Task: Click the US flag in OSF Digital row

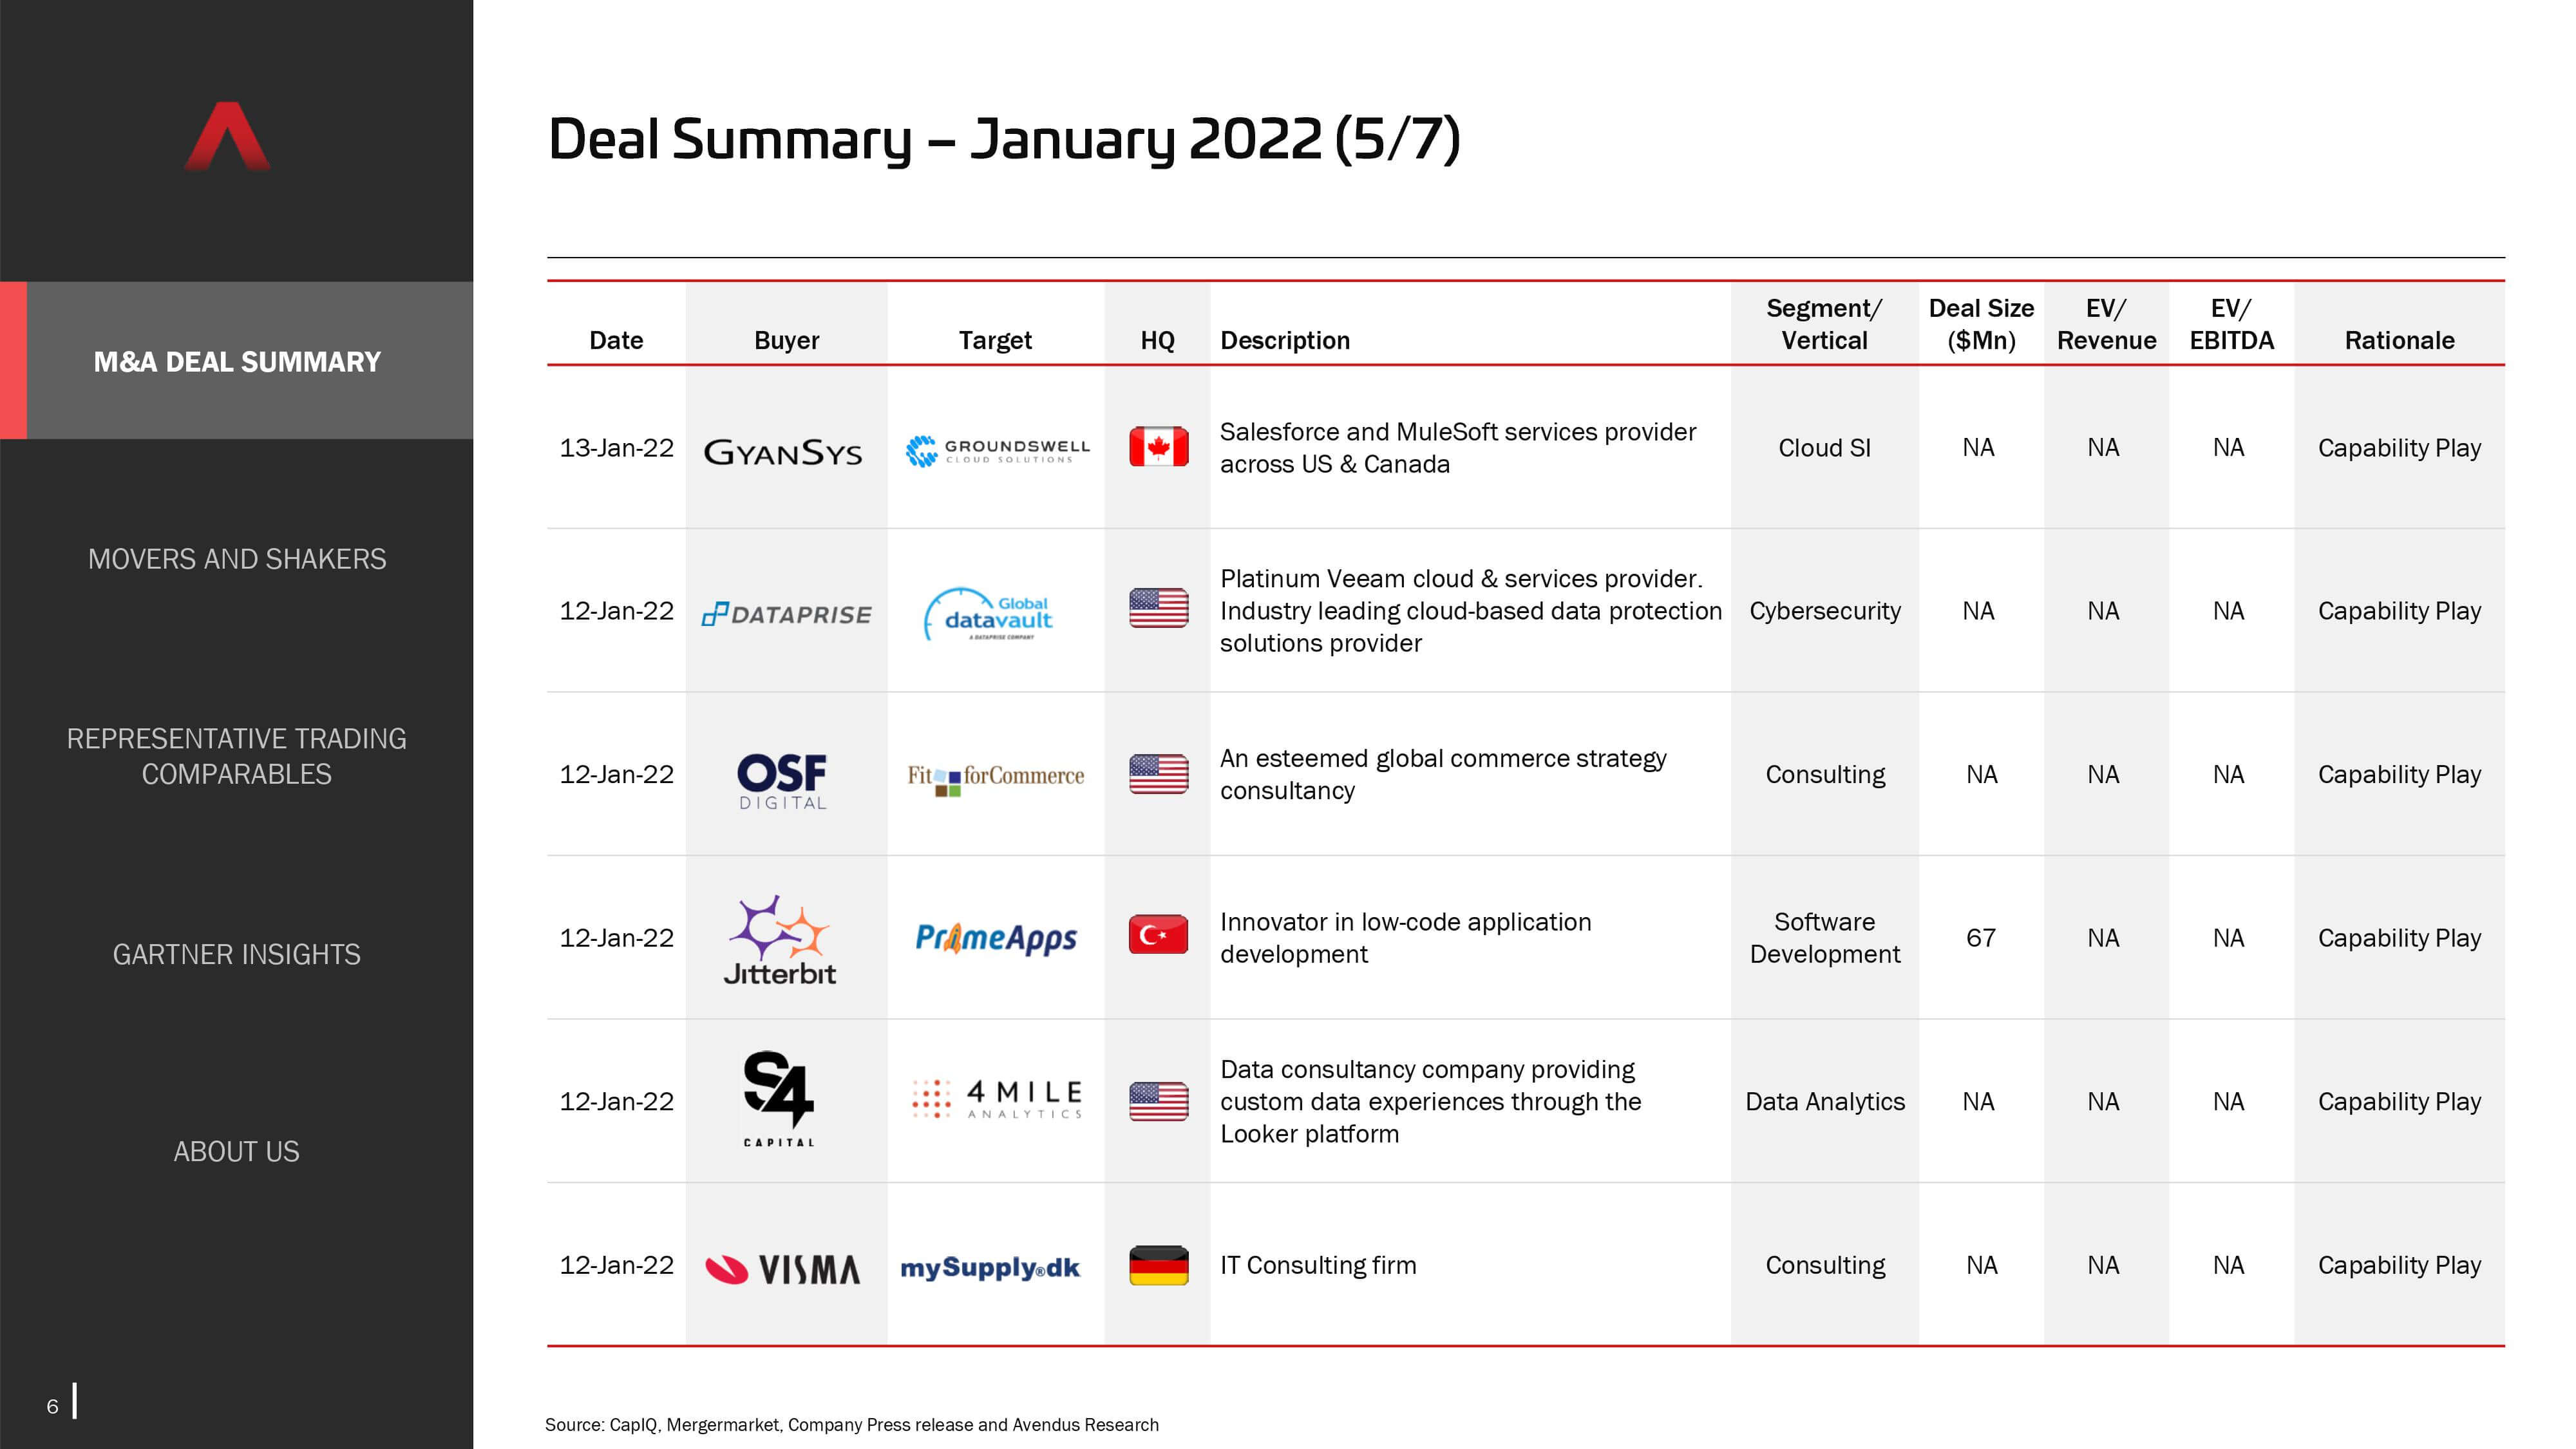Action: pyautogui.click(x=1158, y=774)
